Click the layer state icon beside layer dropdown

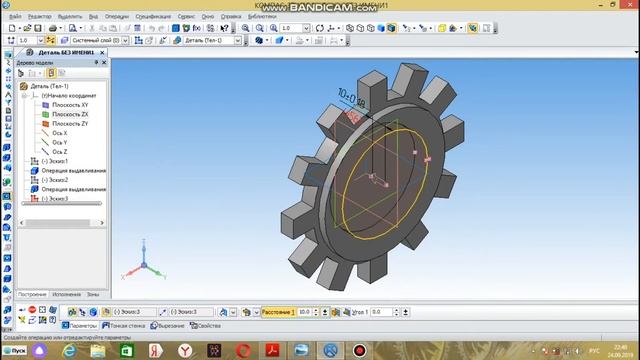64,40
